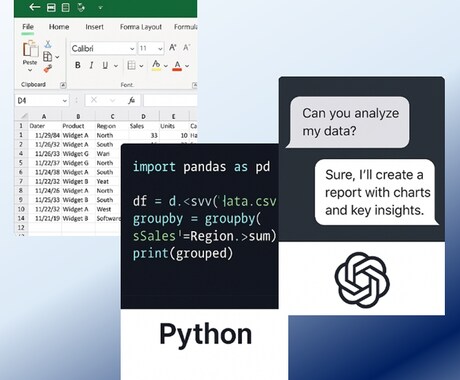Click the date cell '11/21/19'
The width and height of the screenshot is (460, 380).
point(45,218)
